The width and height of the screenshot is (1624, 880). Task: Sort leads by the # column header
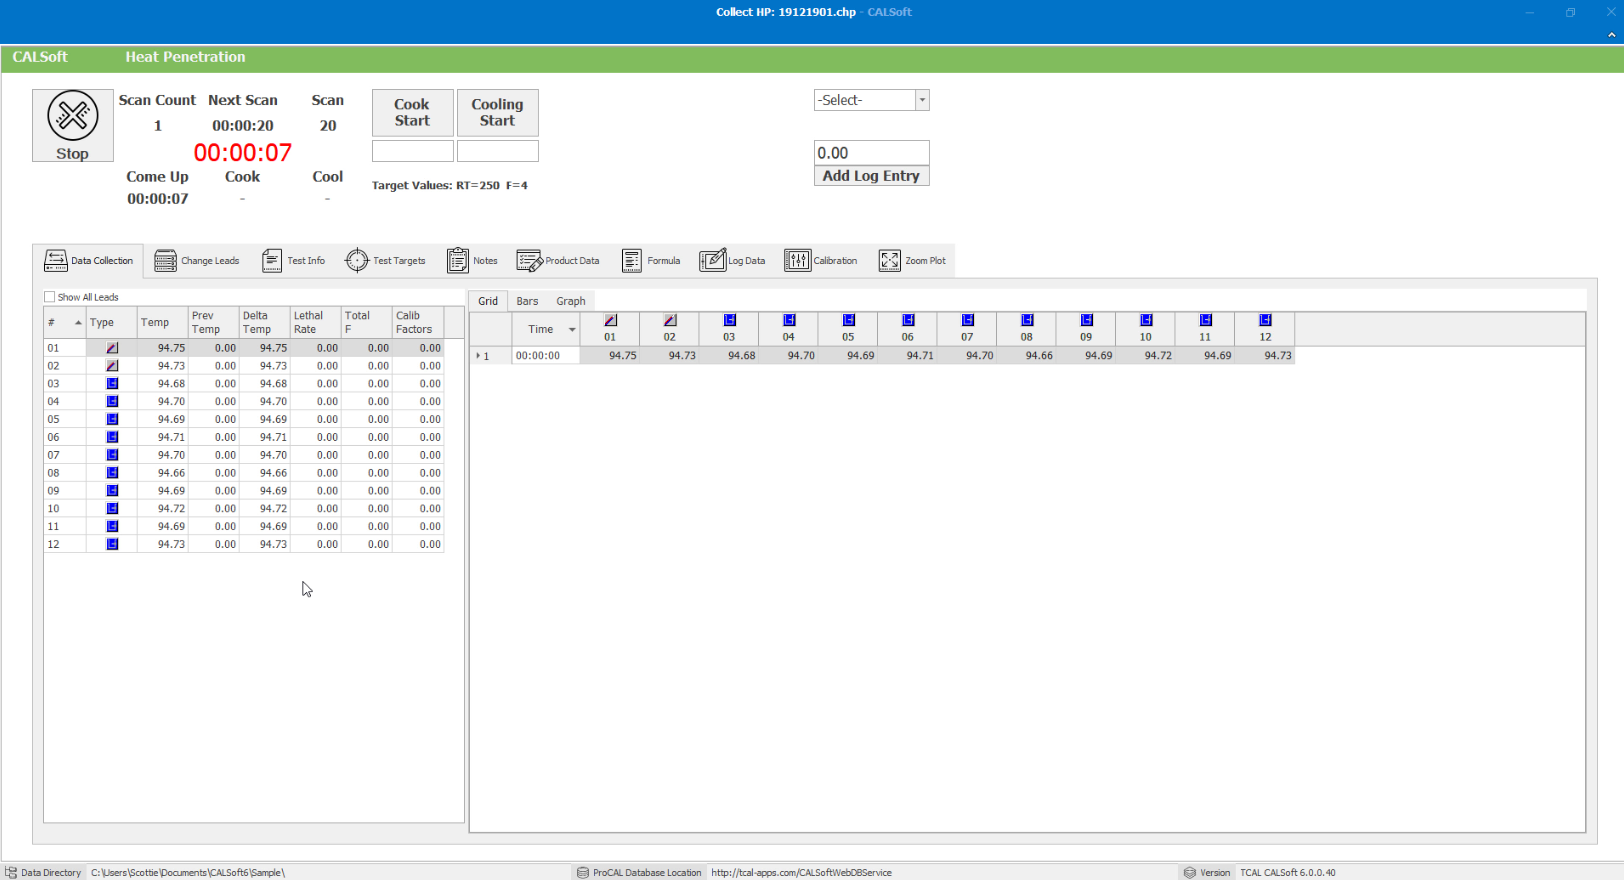coord(64,322)
